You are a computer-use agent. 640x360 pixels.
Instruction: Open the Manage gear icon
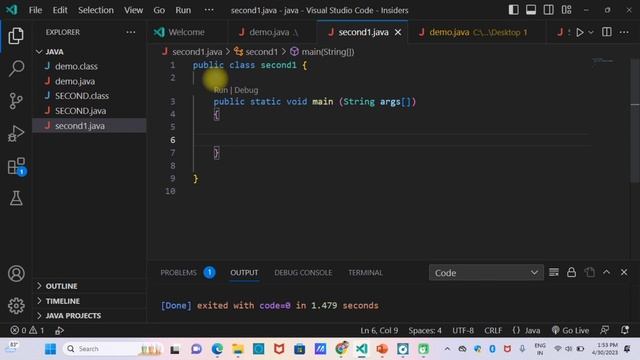[x=16, y=305]
